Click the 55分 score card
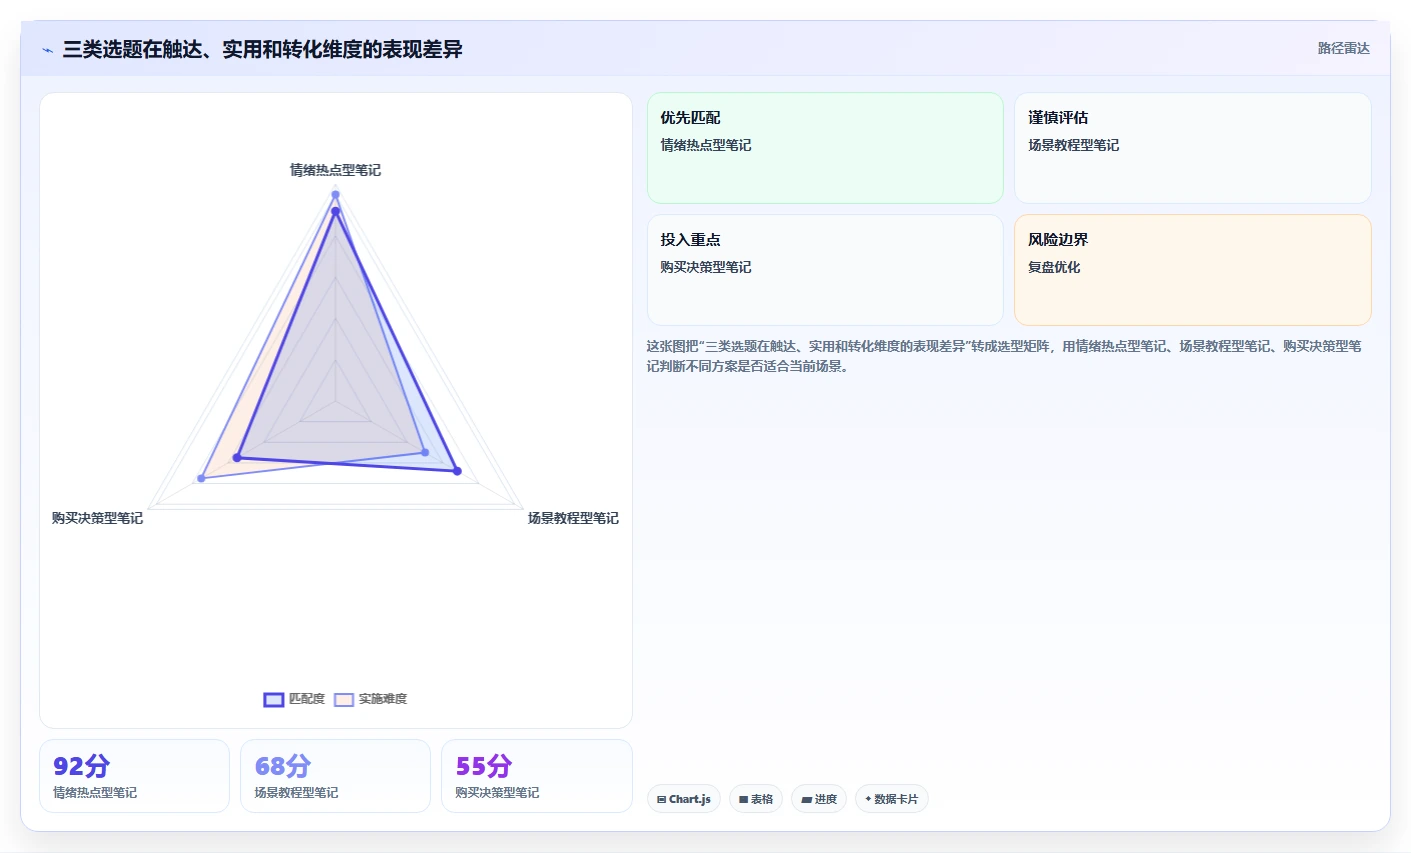This screenshot has height=853, width=1411. coord(537,776)
